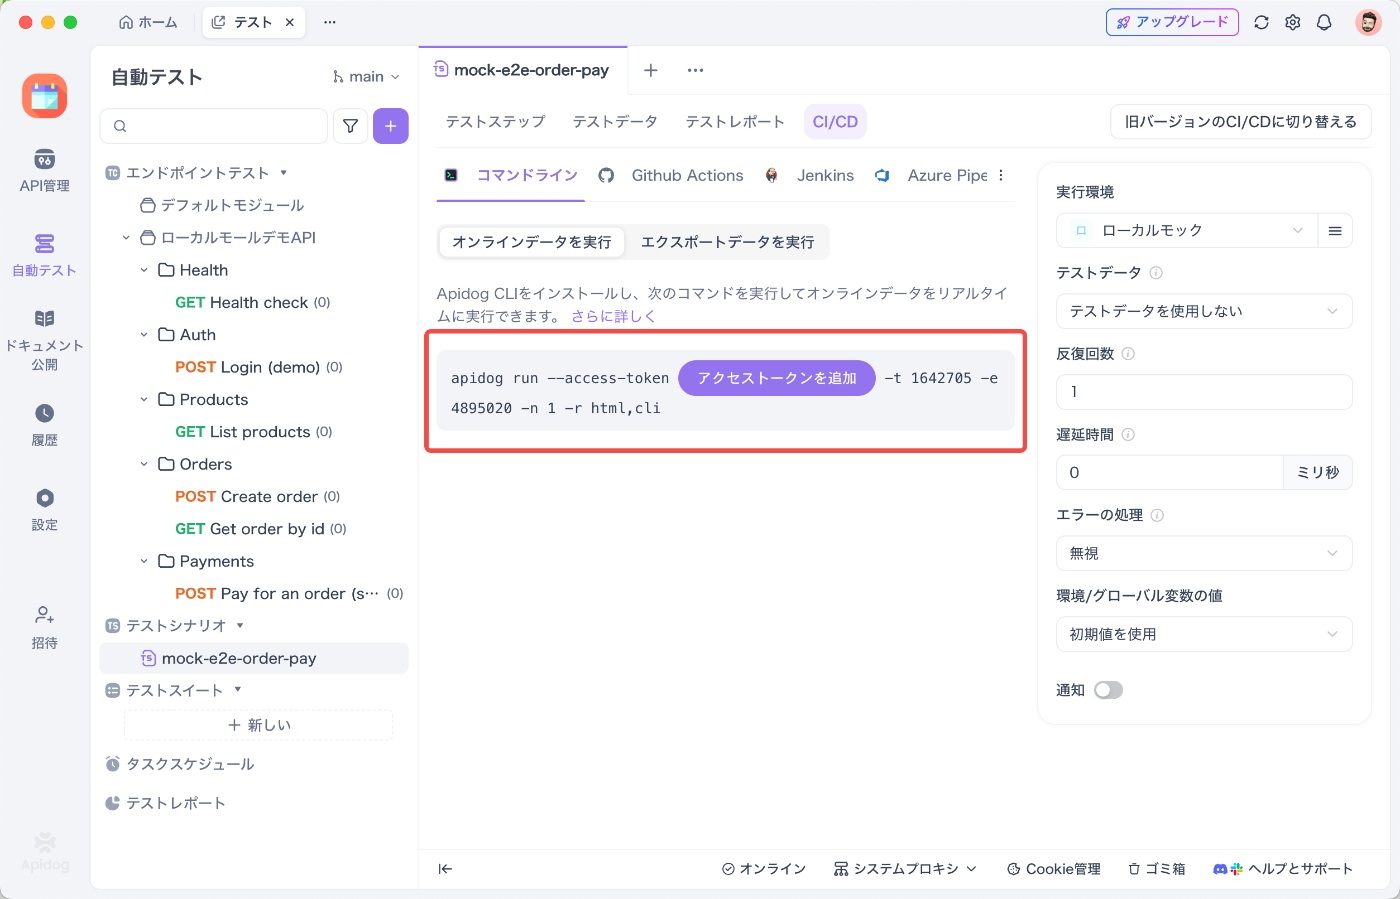Viewport: 1400px width, 899px height.
Task: Click エラーの処理 info help icon
Action: pos(1157,516)
